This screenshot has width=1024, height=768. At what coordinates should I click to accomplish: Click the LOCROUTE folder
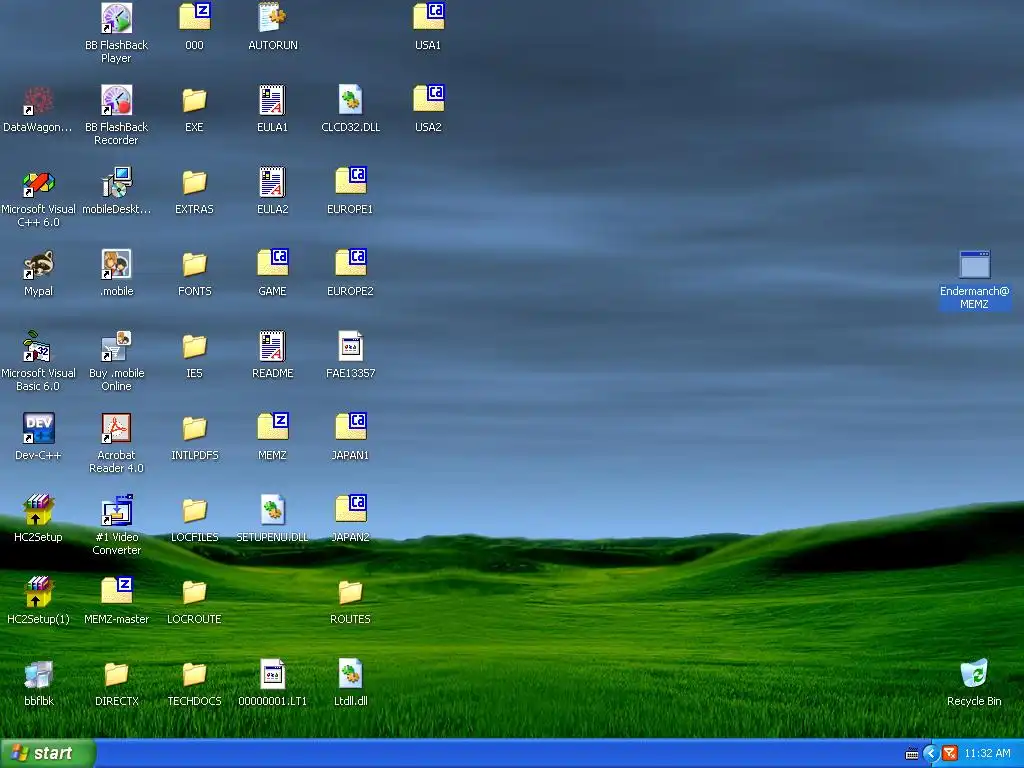tap(194, 592)
